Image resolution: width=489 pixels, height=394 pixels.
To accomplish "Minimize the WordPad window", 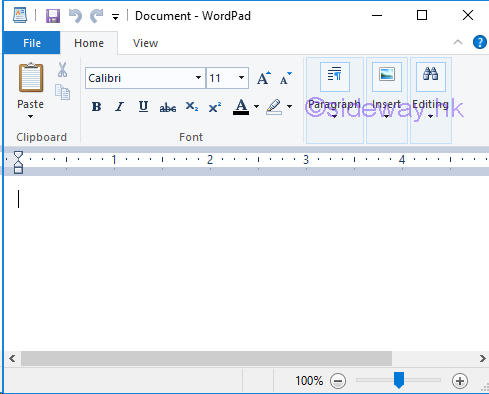I will (377, 15).
